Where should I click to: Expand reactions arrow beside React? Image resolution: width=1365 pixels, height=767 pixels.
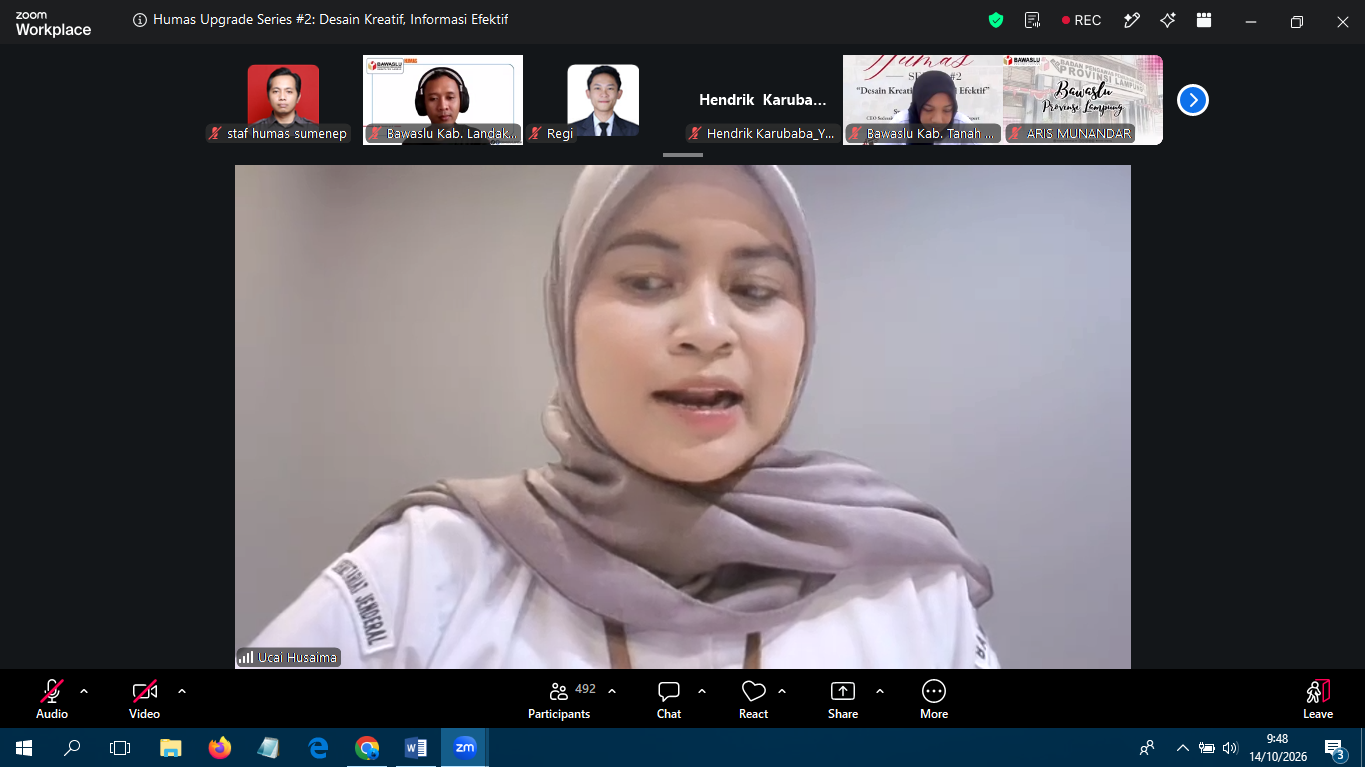click(x=782, y=691)
